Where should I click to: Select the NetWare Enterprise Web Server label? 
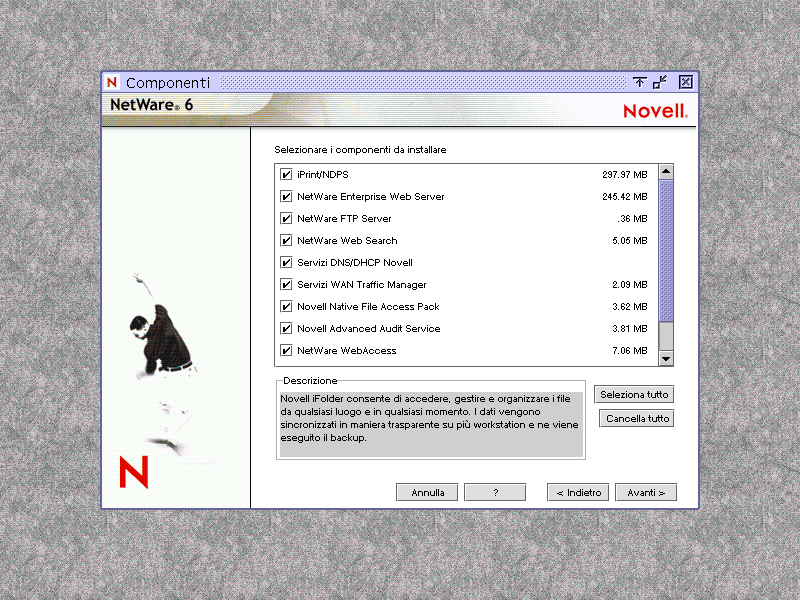pos(370,196)
